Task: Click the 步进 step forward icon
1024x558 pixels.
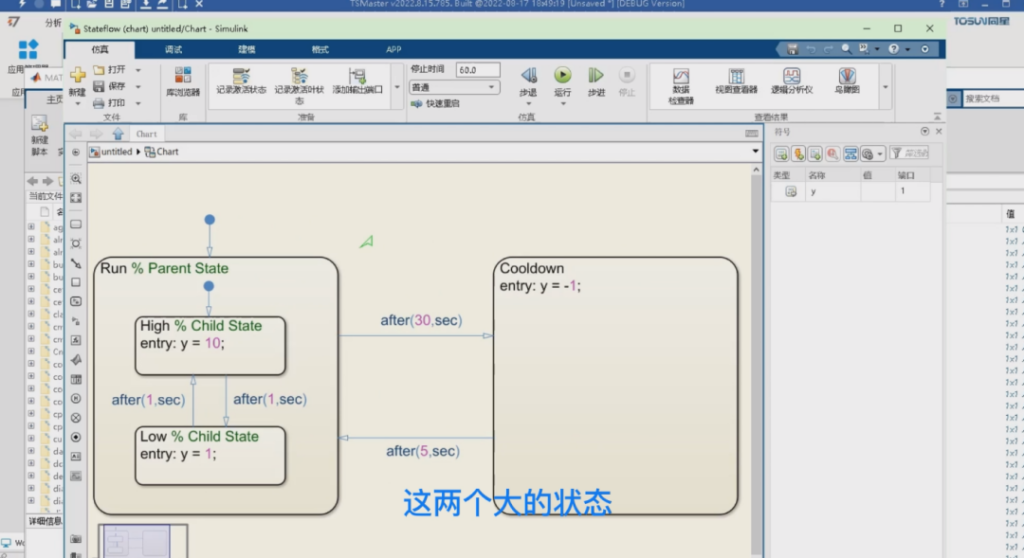Action: (596, 76)
